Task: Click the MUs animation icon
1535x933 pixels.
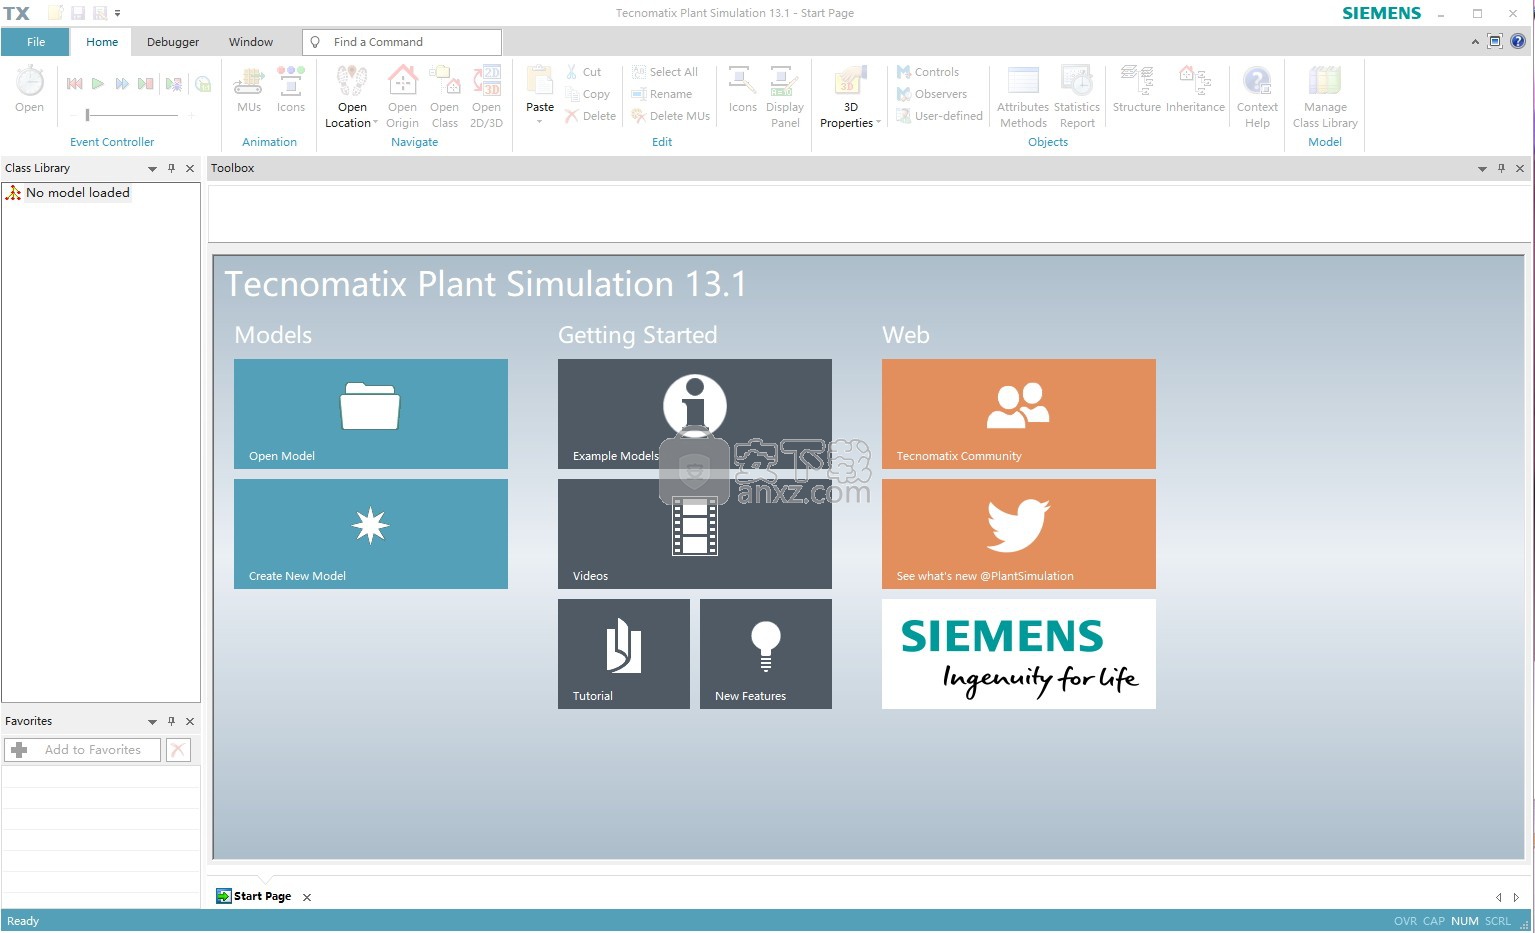Action: [249, 90]
